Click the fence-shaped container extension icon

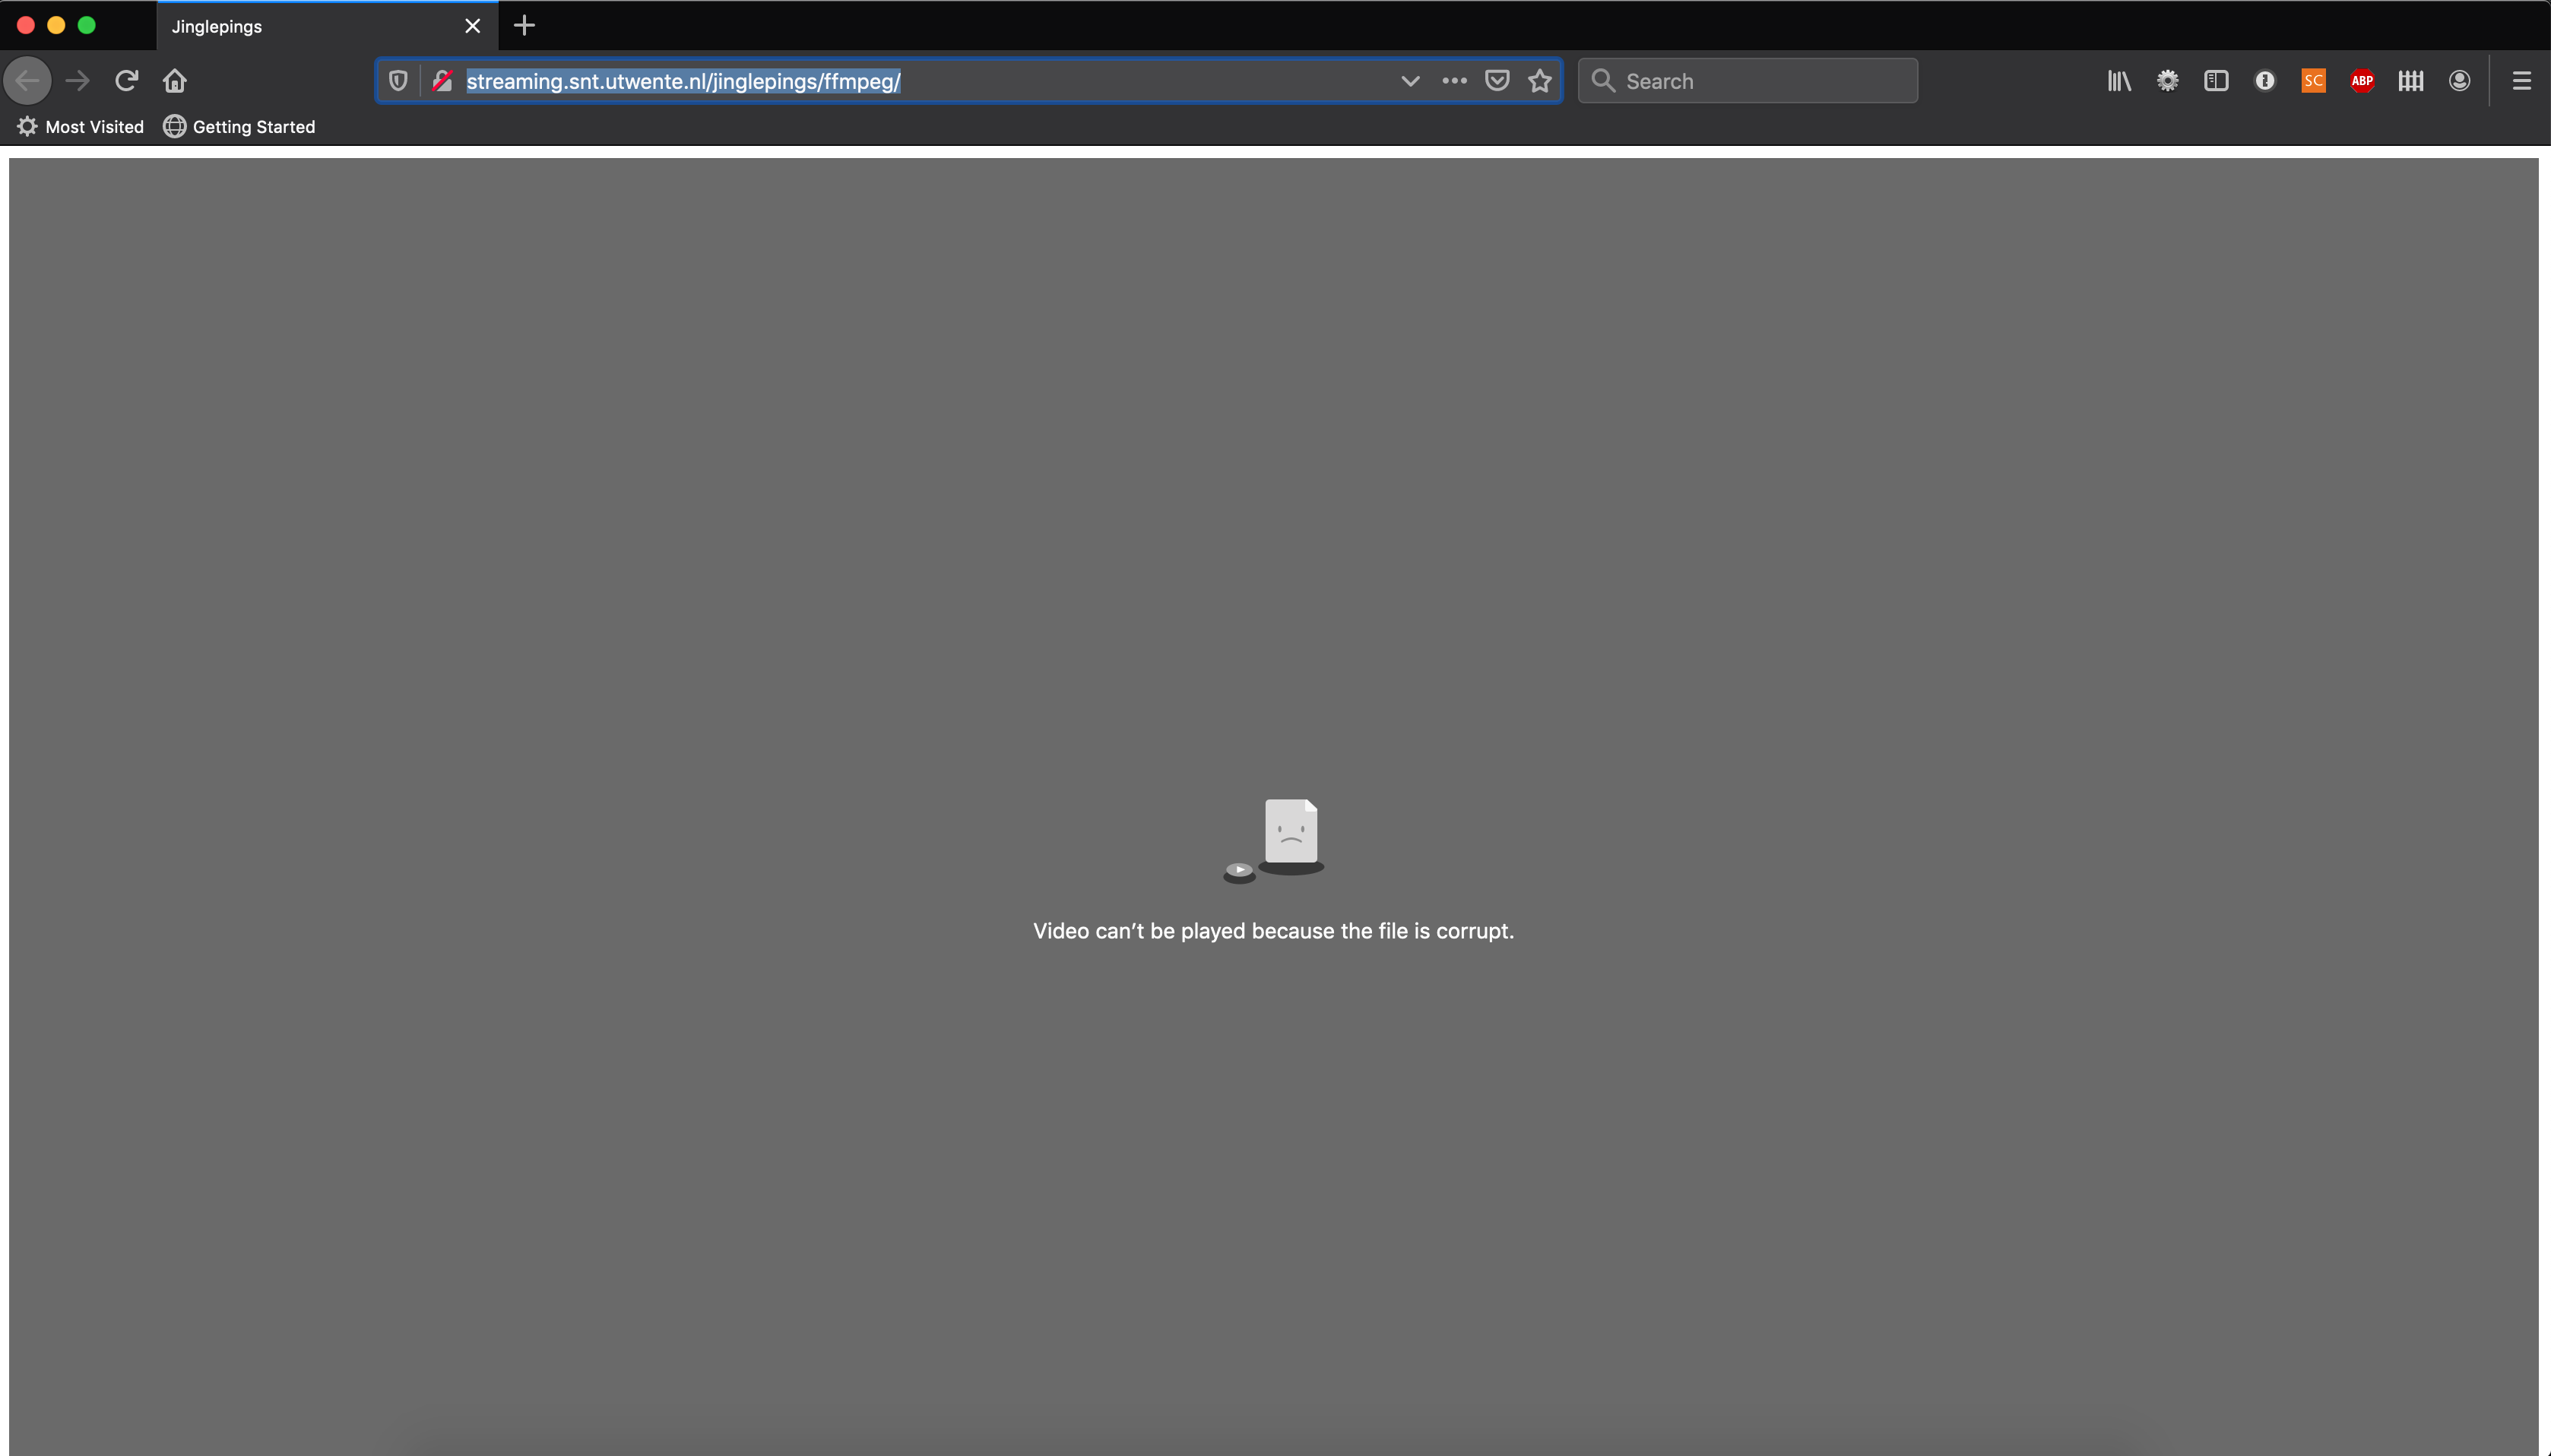[2410, 81]
